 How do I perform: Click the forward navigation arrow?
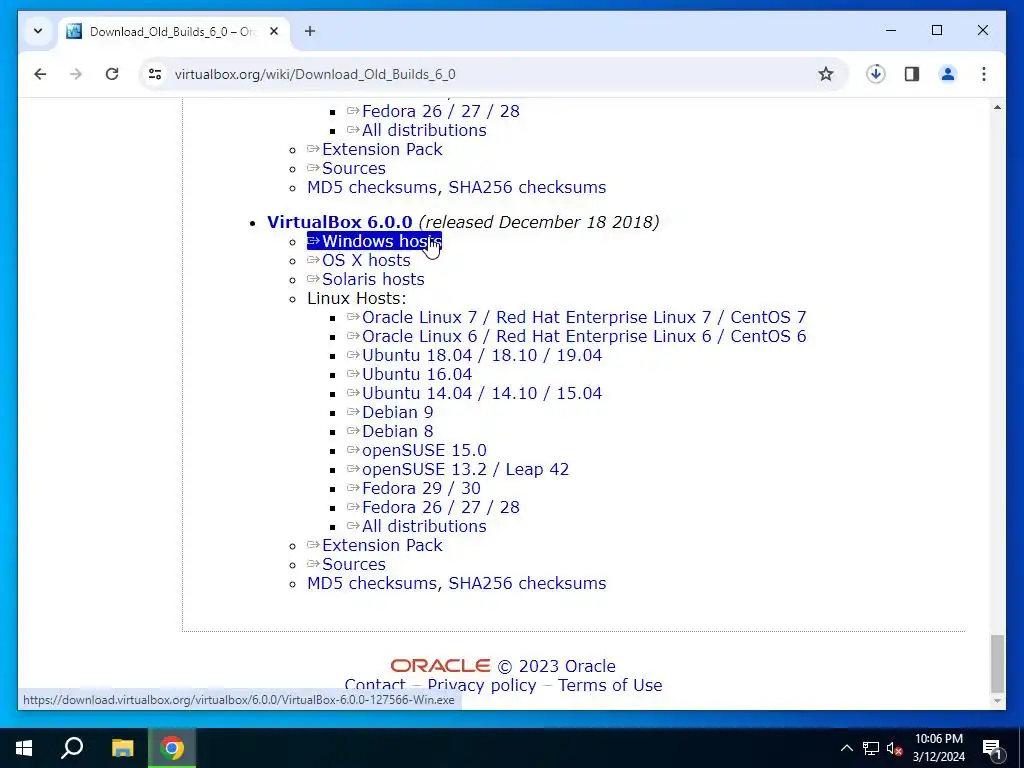(76, 74)
